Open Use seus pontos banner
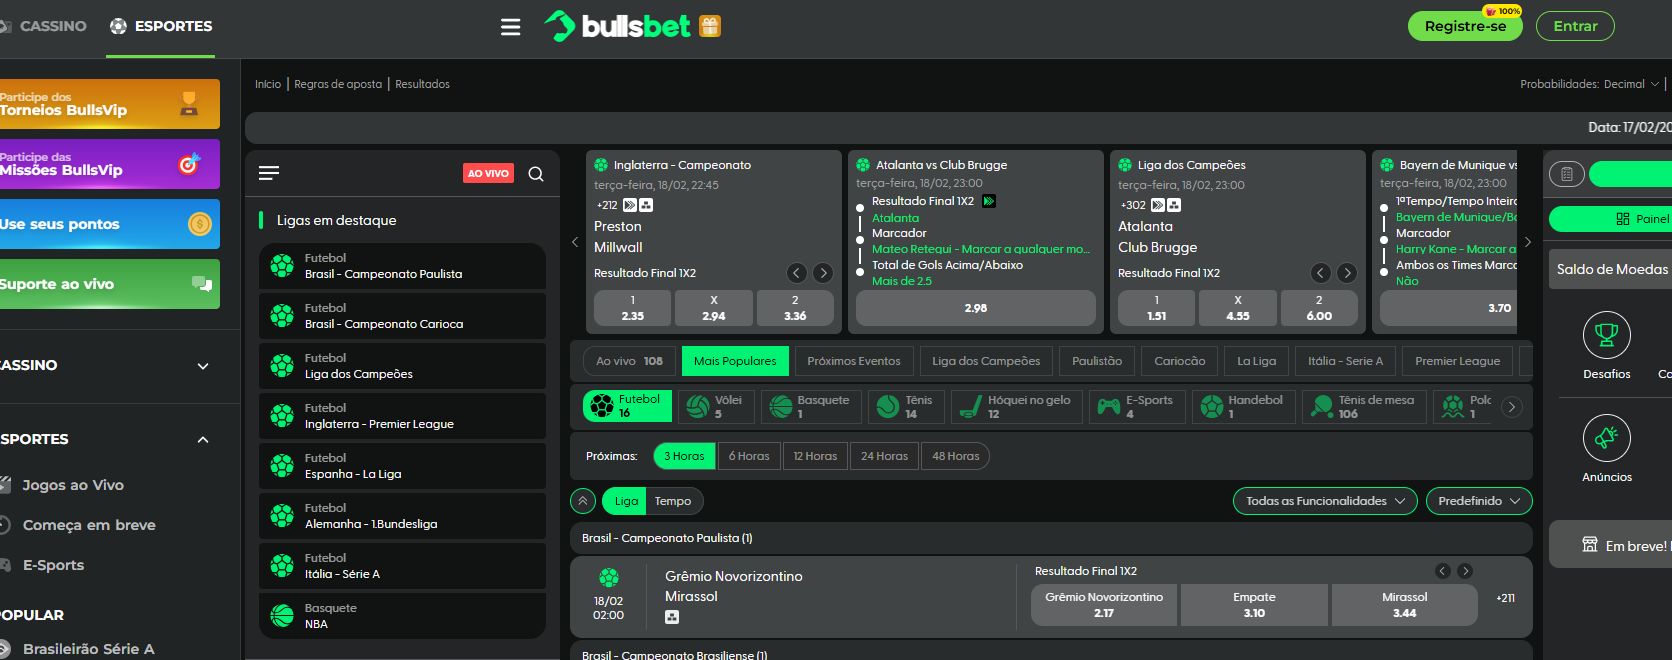 (x=108, y=224)
